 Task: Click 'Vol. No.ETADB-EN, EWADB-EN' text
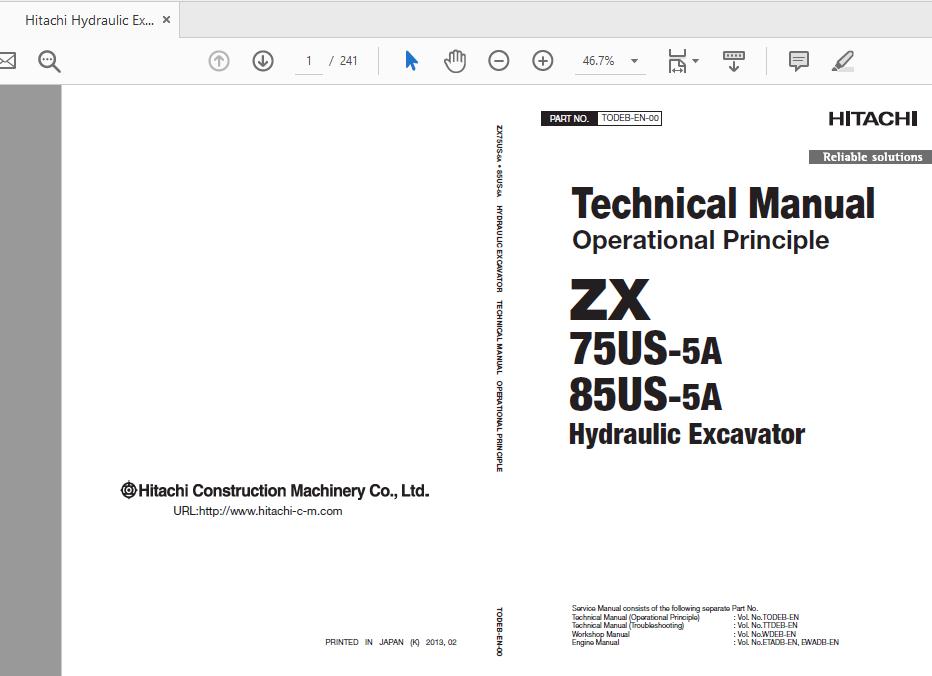pos(788,642)
